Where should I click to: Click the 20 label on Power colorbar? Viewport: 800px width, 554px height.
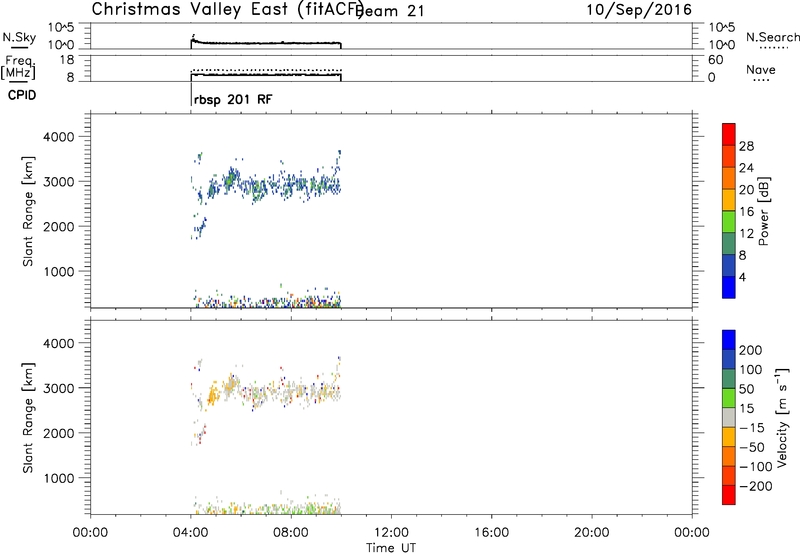click(x=746, y=190)
